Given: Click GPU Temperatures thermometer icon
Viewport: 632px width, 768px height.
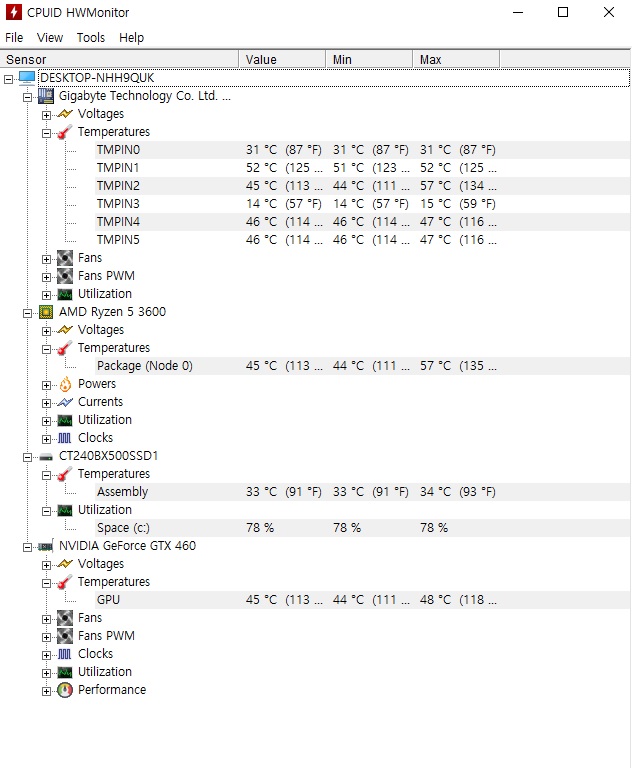Looking at the screenshot, I should (x=65, y=582).
